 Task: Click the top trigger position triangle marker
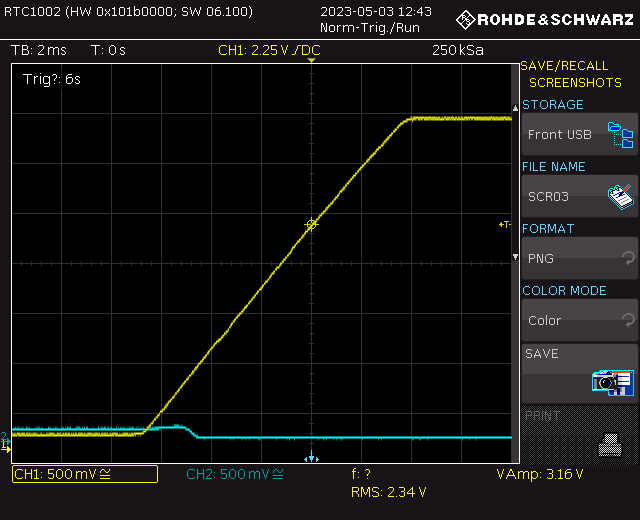tap(311, 60)
